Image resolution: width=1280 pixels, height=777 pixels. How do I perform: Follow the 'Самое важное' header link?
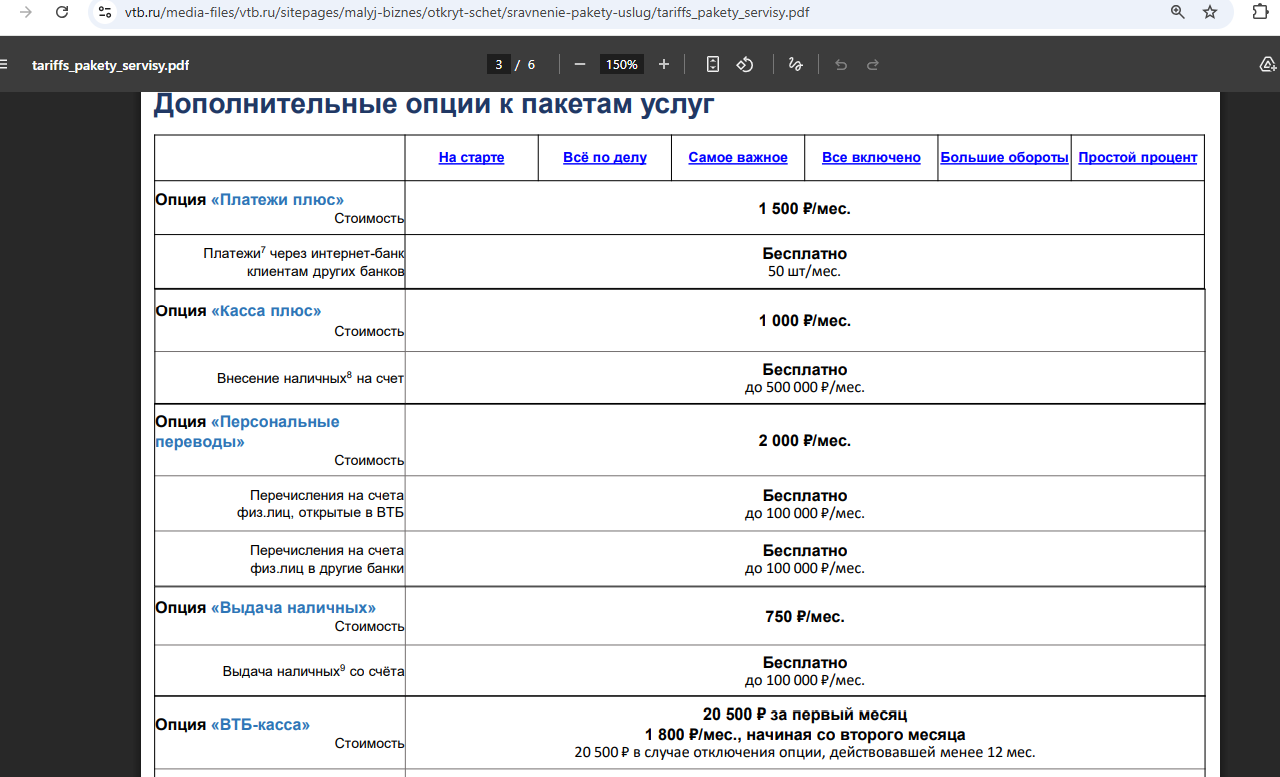[738, 158]
